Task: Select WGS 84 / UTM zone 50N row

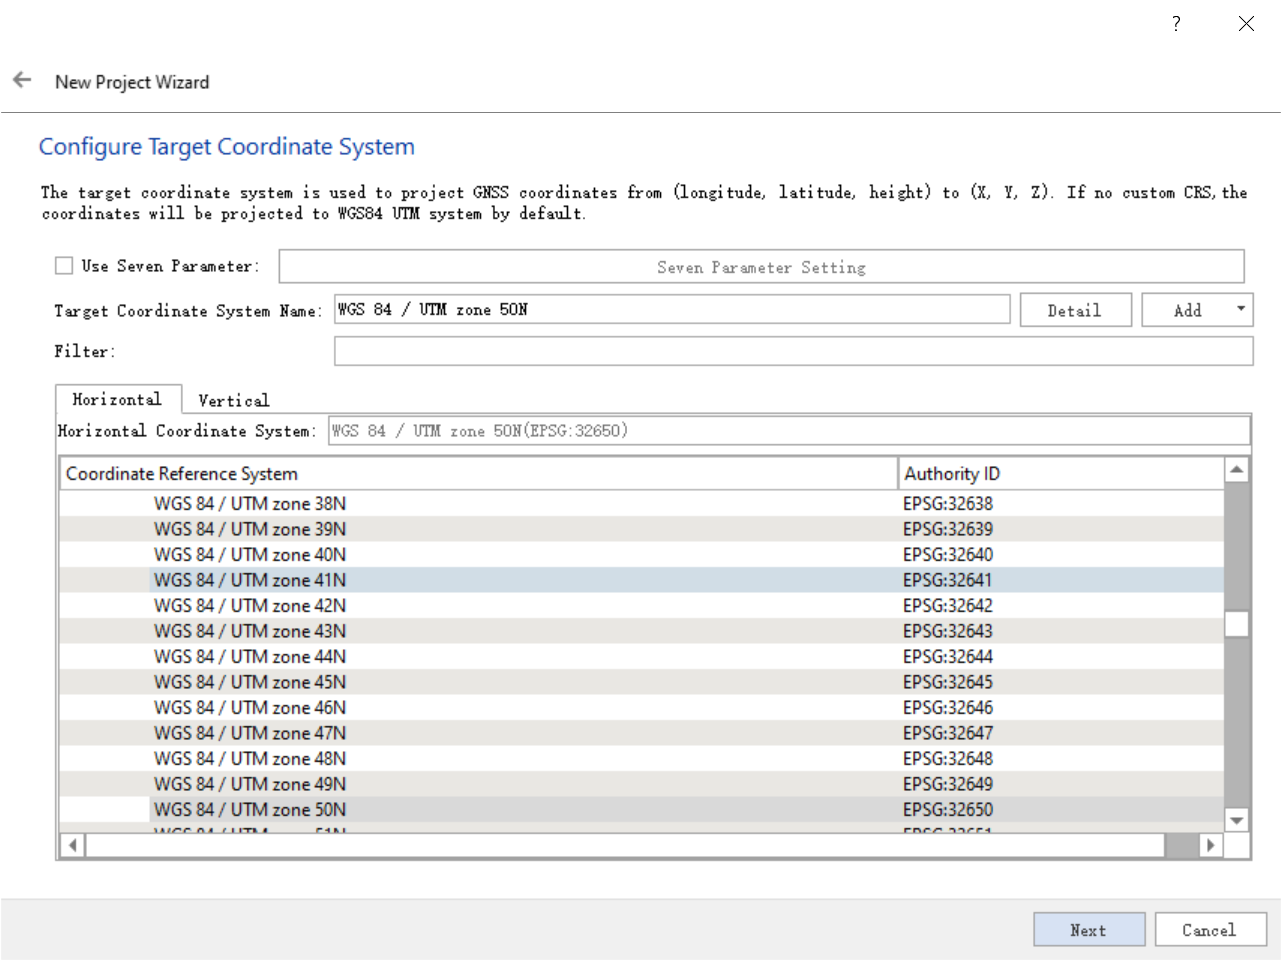Action: click(x=641, y=809)
